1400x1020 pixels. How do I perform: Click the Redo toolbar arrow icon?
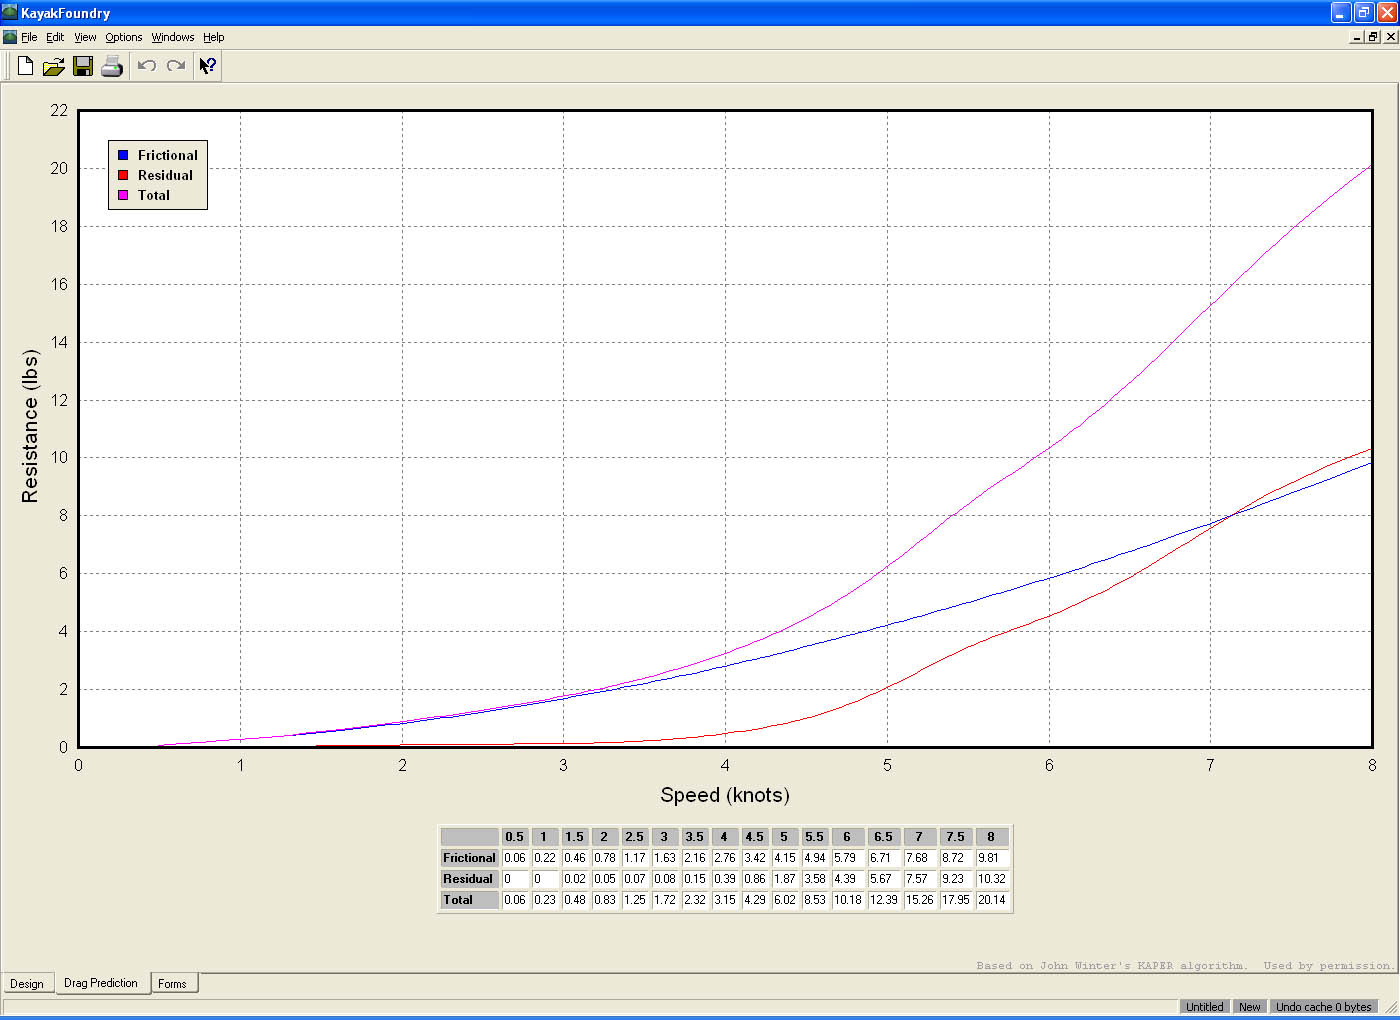pos(176,66)
